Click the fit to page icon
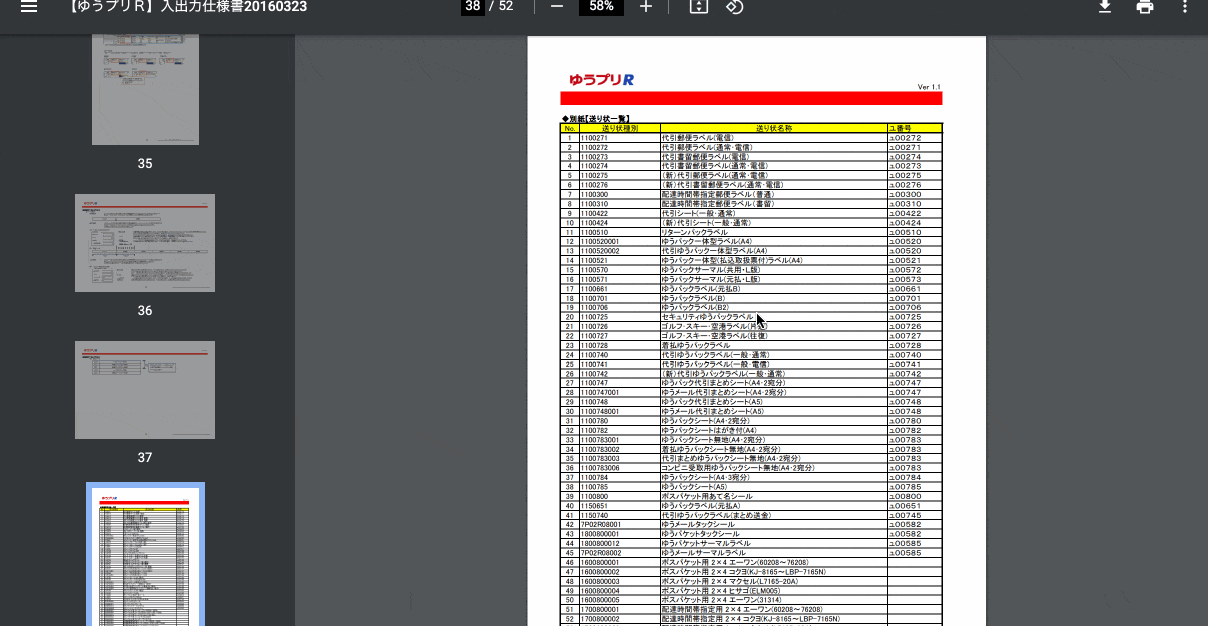1208x626 pixels. 698,7
